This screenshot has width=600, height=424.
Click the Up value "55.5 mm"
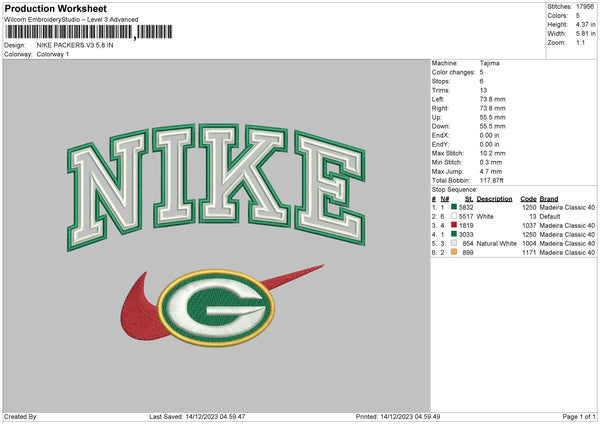pos(492,117)
